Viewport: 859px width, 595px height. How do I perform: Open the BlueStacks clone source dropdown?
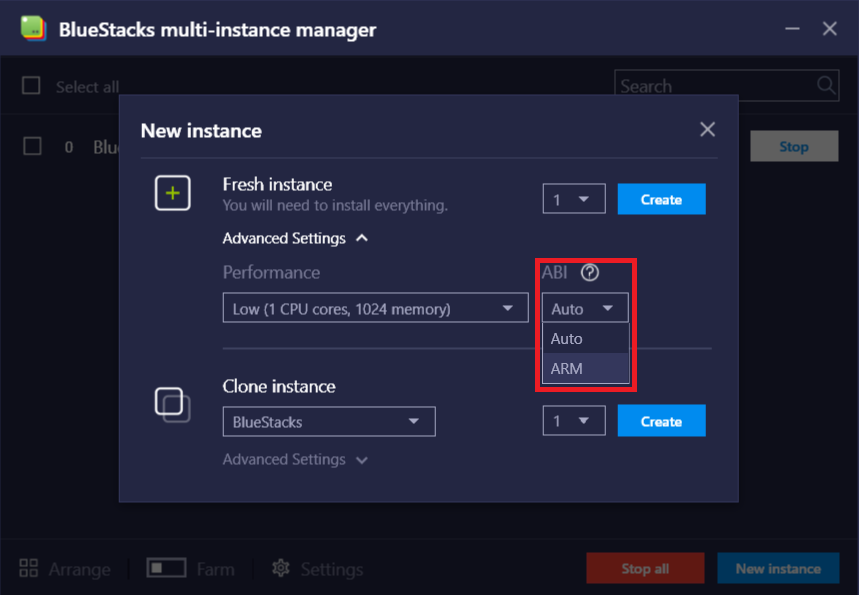click(329, 421)
